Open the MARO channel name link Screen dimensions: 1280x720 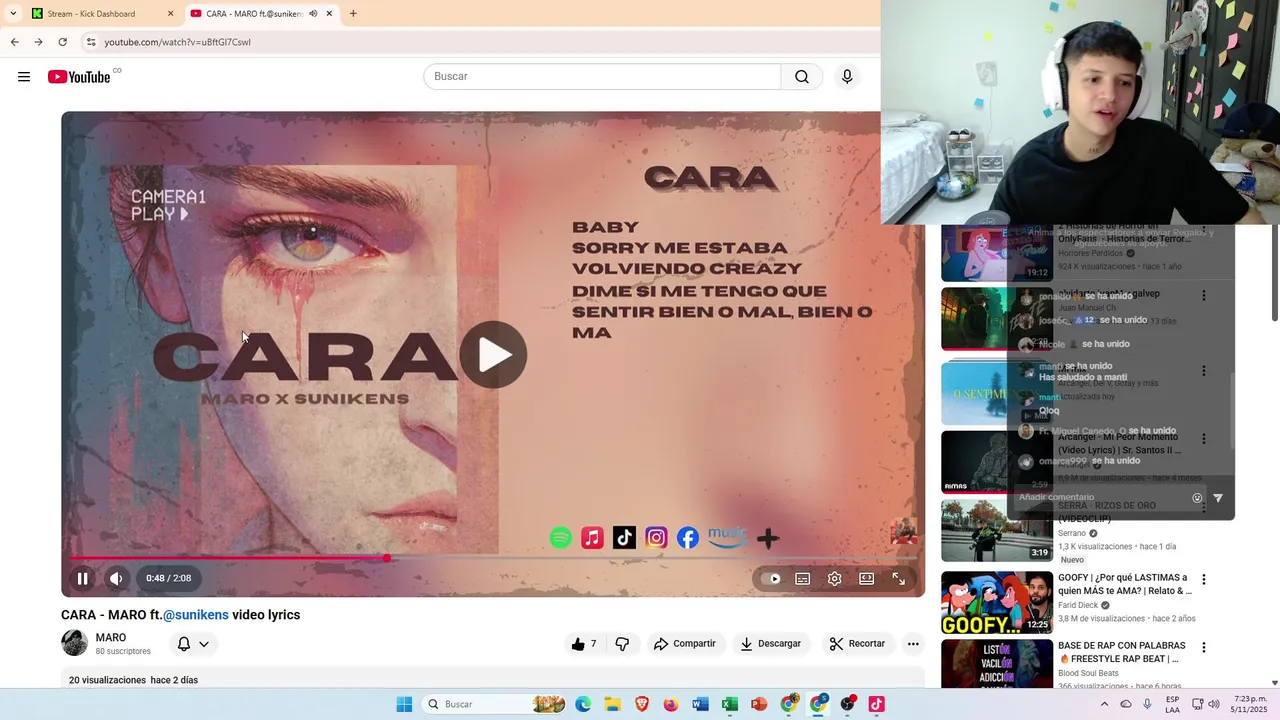[111, 638]
